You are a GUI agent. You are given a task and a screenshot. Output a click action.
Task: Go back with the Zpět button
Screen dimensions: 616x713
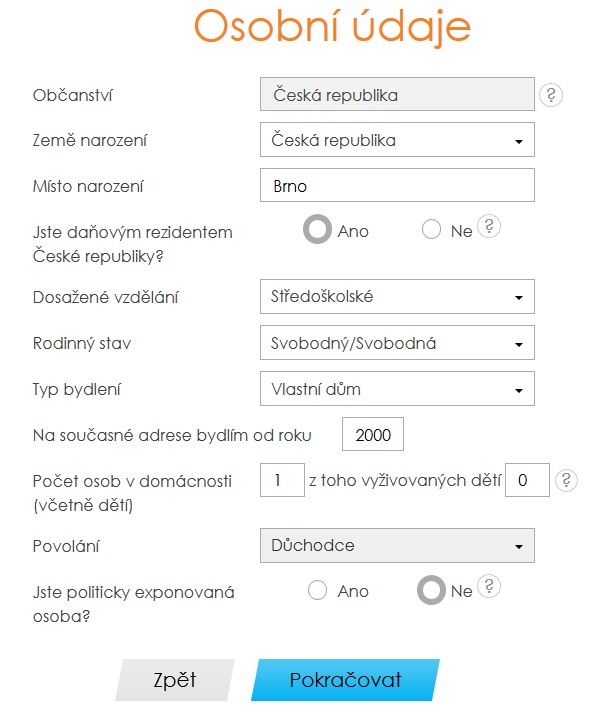pyautogui.click(x=175, y=680)
